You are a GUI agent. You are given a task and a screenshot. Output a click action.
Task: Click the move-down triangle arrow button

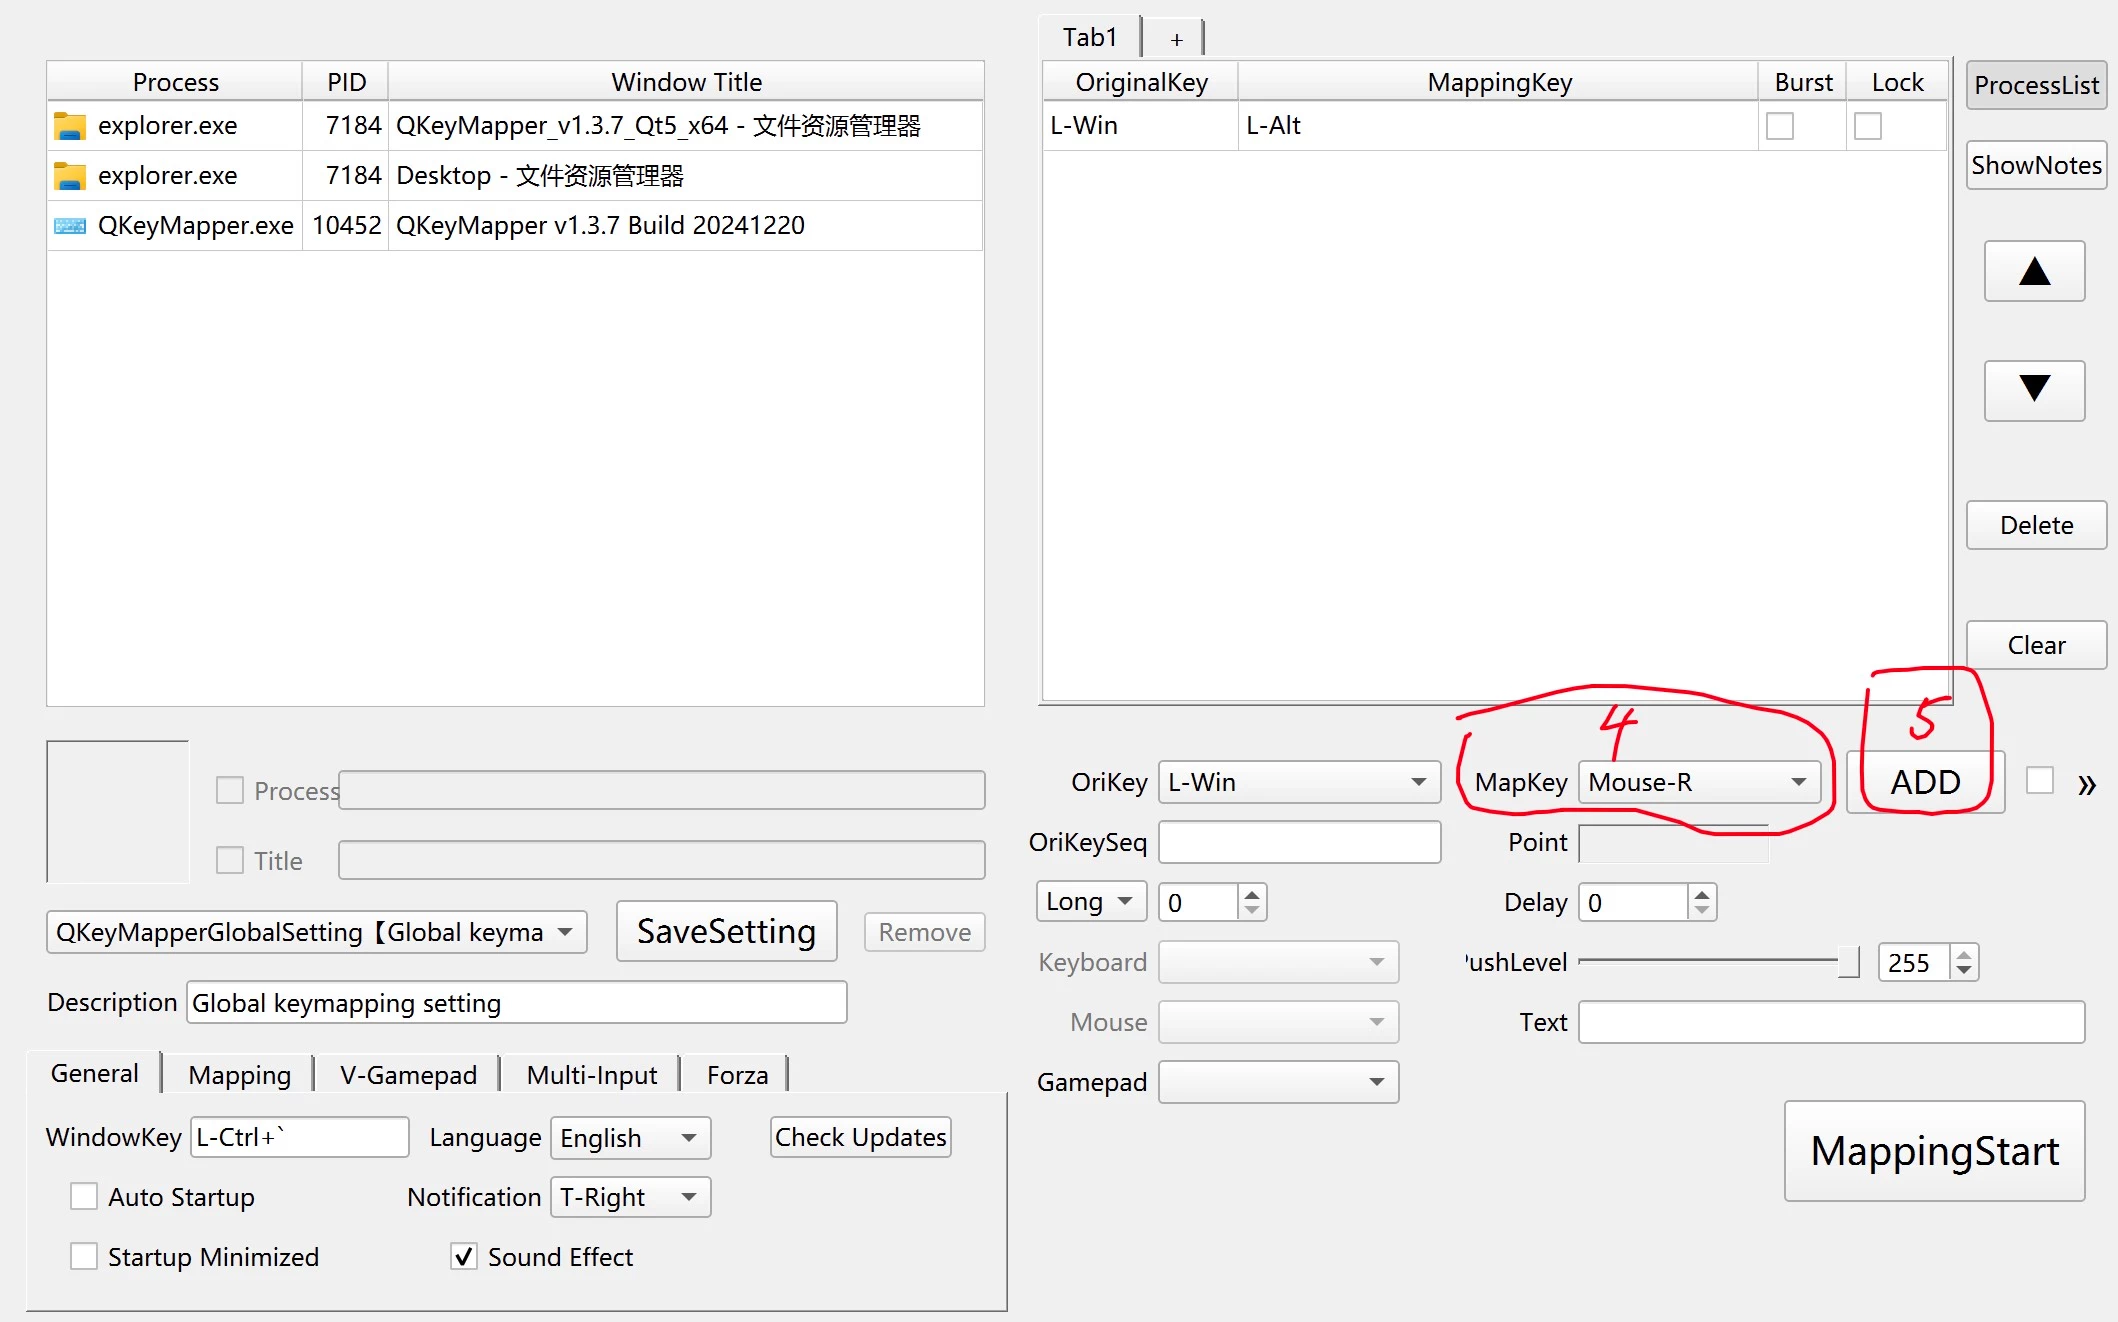pyautogui.click(x=2034, y=390)
